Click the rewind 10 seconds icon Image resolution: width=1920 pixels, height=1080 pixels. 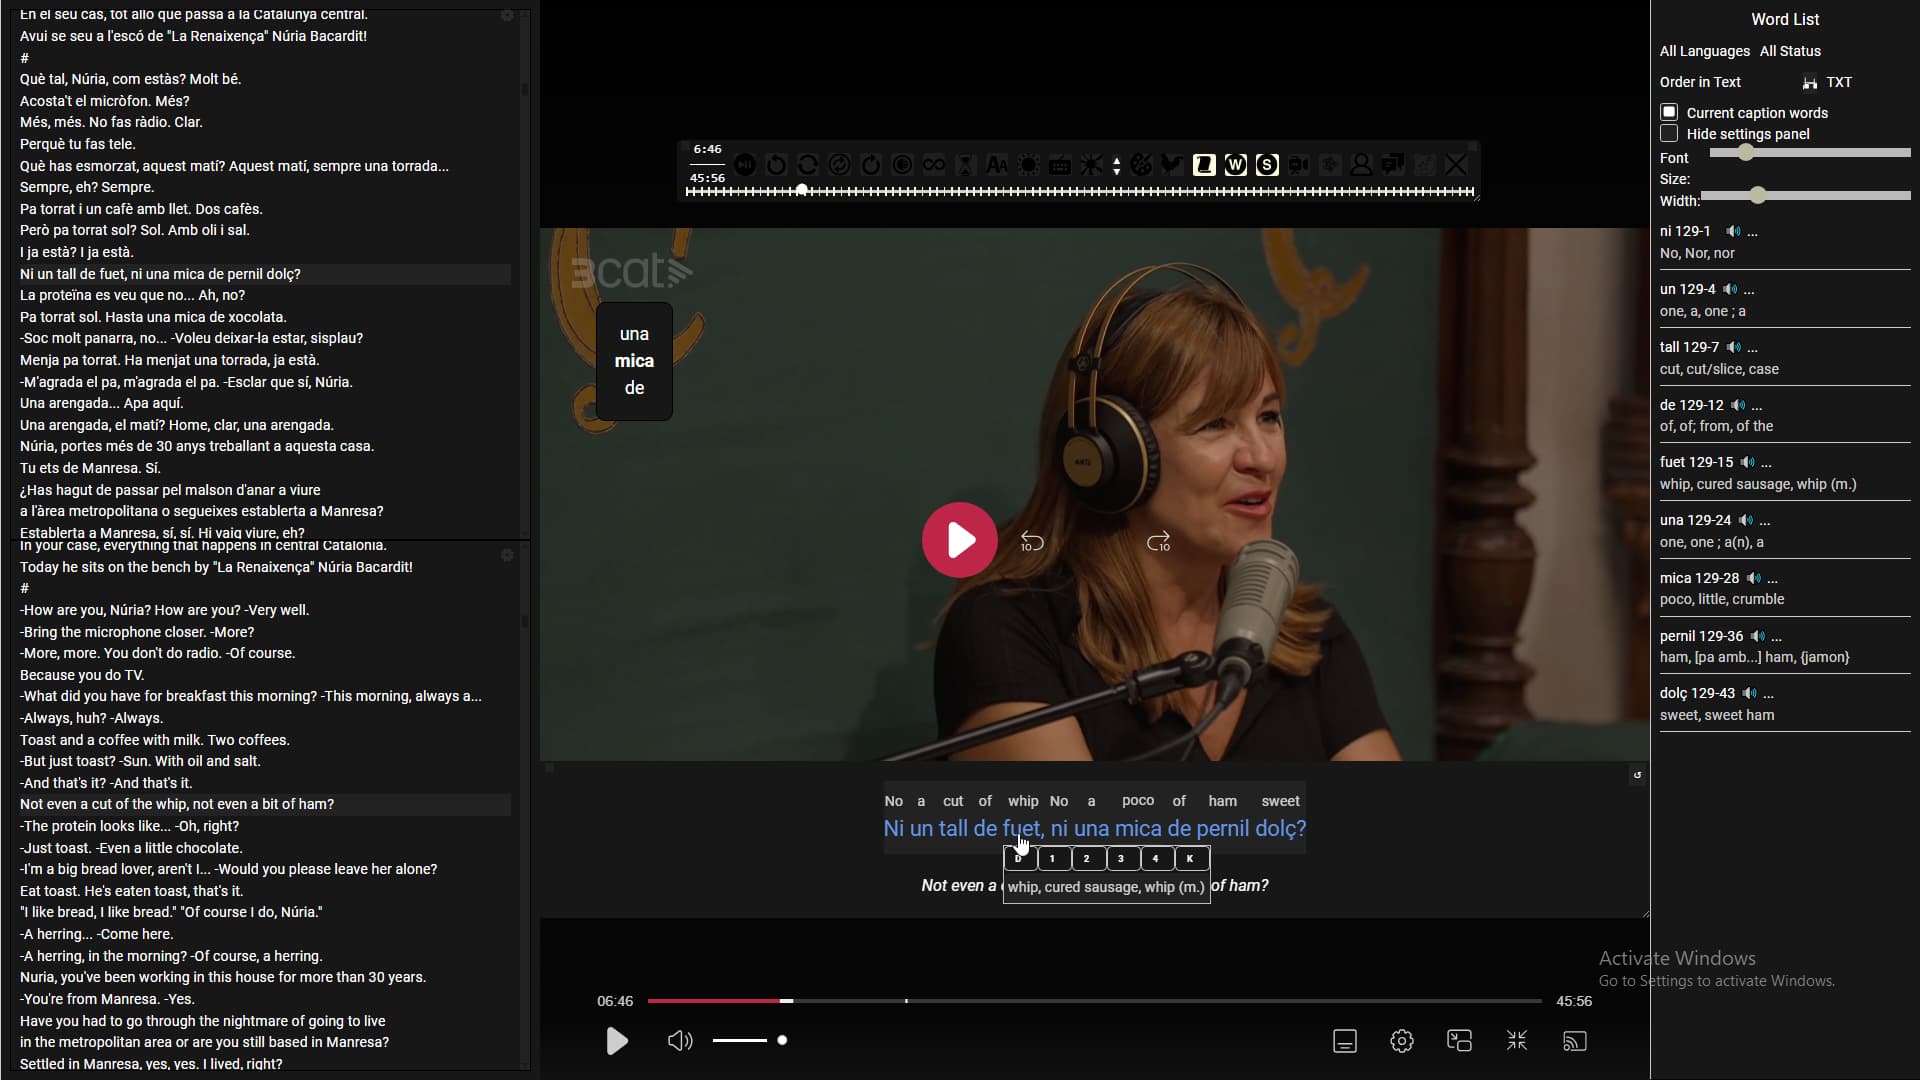click(x=1032, y=542)
